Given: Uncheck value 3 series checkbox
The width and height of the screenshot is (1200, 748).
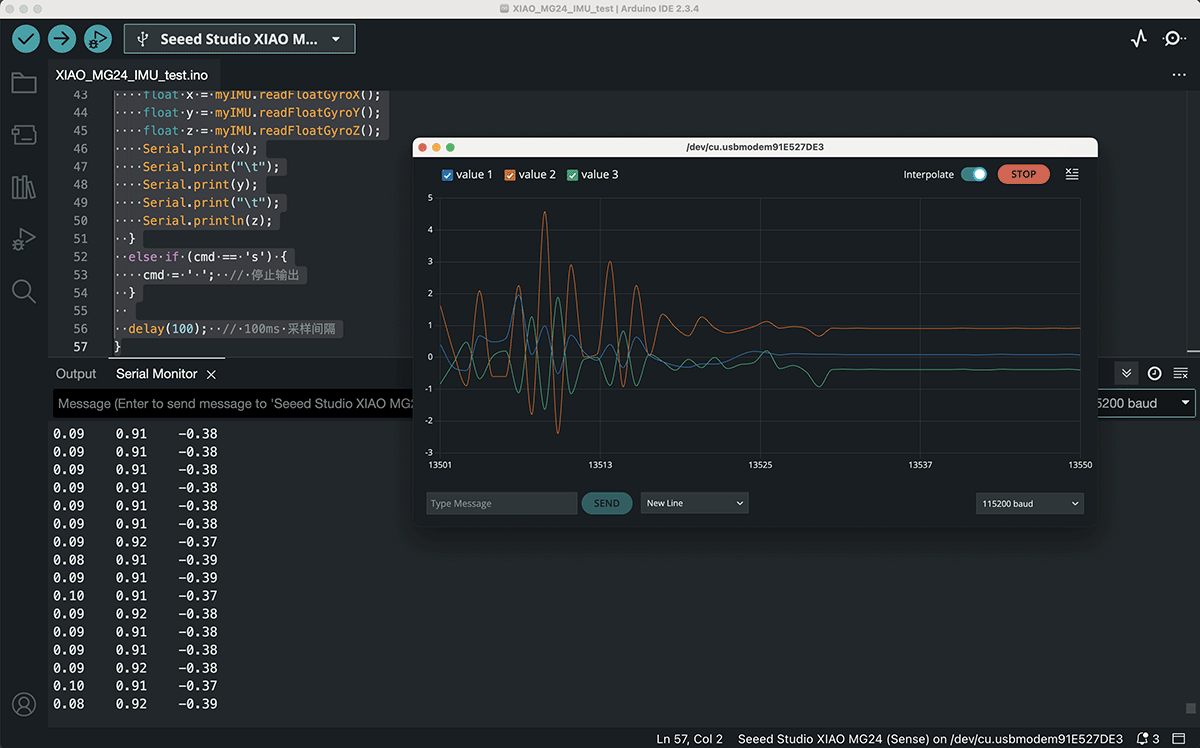Looking at the screenshot, I should pyautogui.click(x=573, y=175).
